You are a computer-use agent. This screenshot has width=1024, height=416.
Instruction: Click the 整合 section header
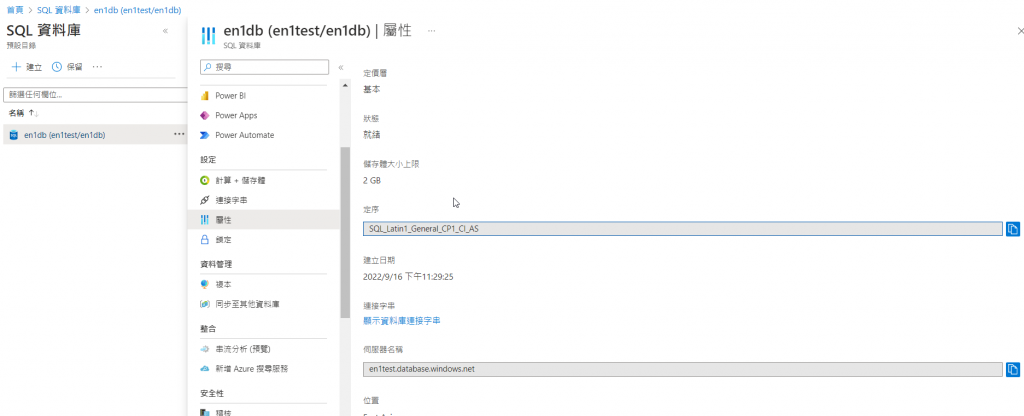[208, 328]
